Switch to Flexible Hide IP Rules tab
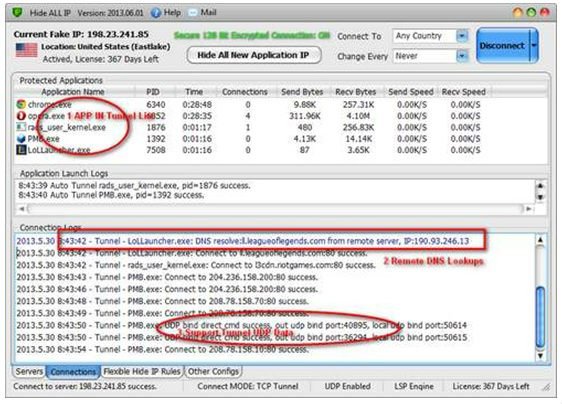The width and height of the screenshot is (562, 404). click(142, 371)
